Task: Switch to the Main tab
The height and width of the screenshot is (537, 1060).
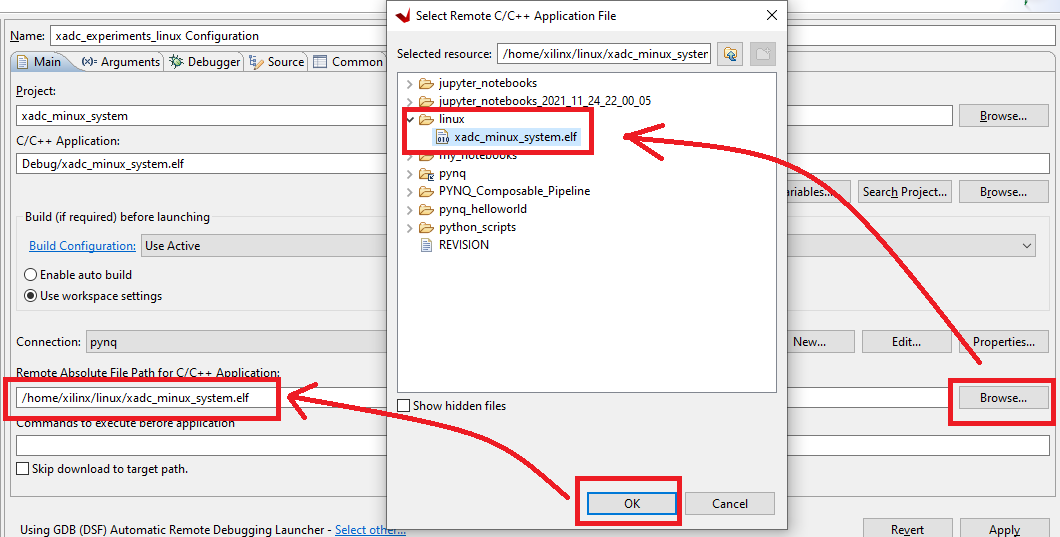Action: pyautogui.click(x=41, y=62)
